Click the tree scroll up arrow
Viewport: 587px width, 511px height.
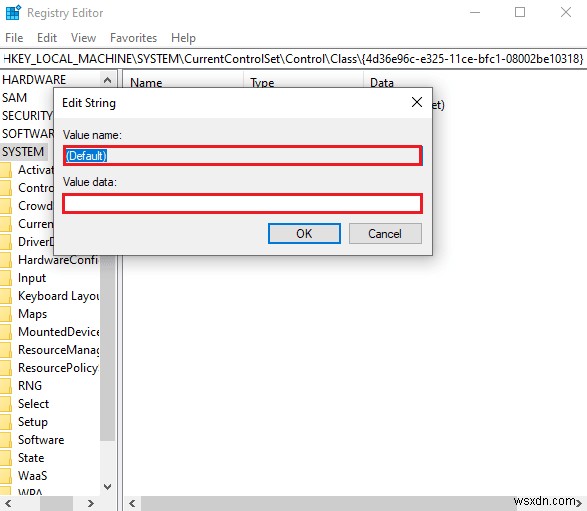click(107, 80)
